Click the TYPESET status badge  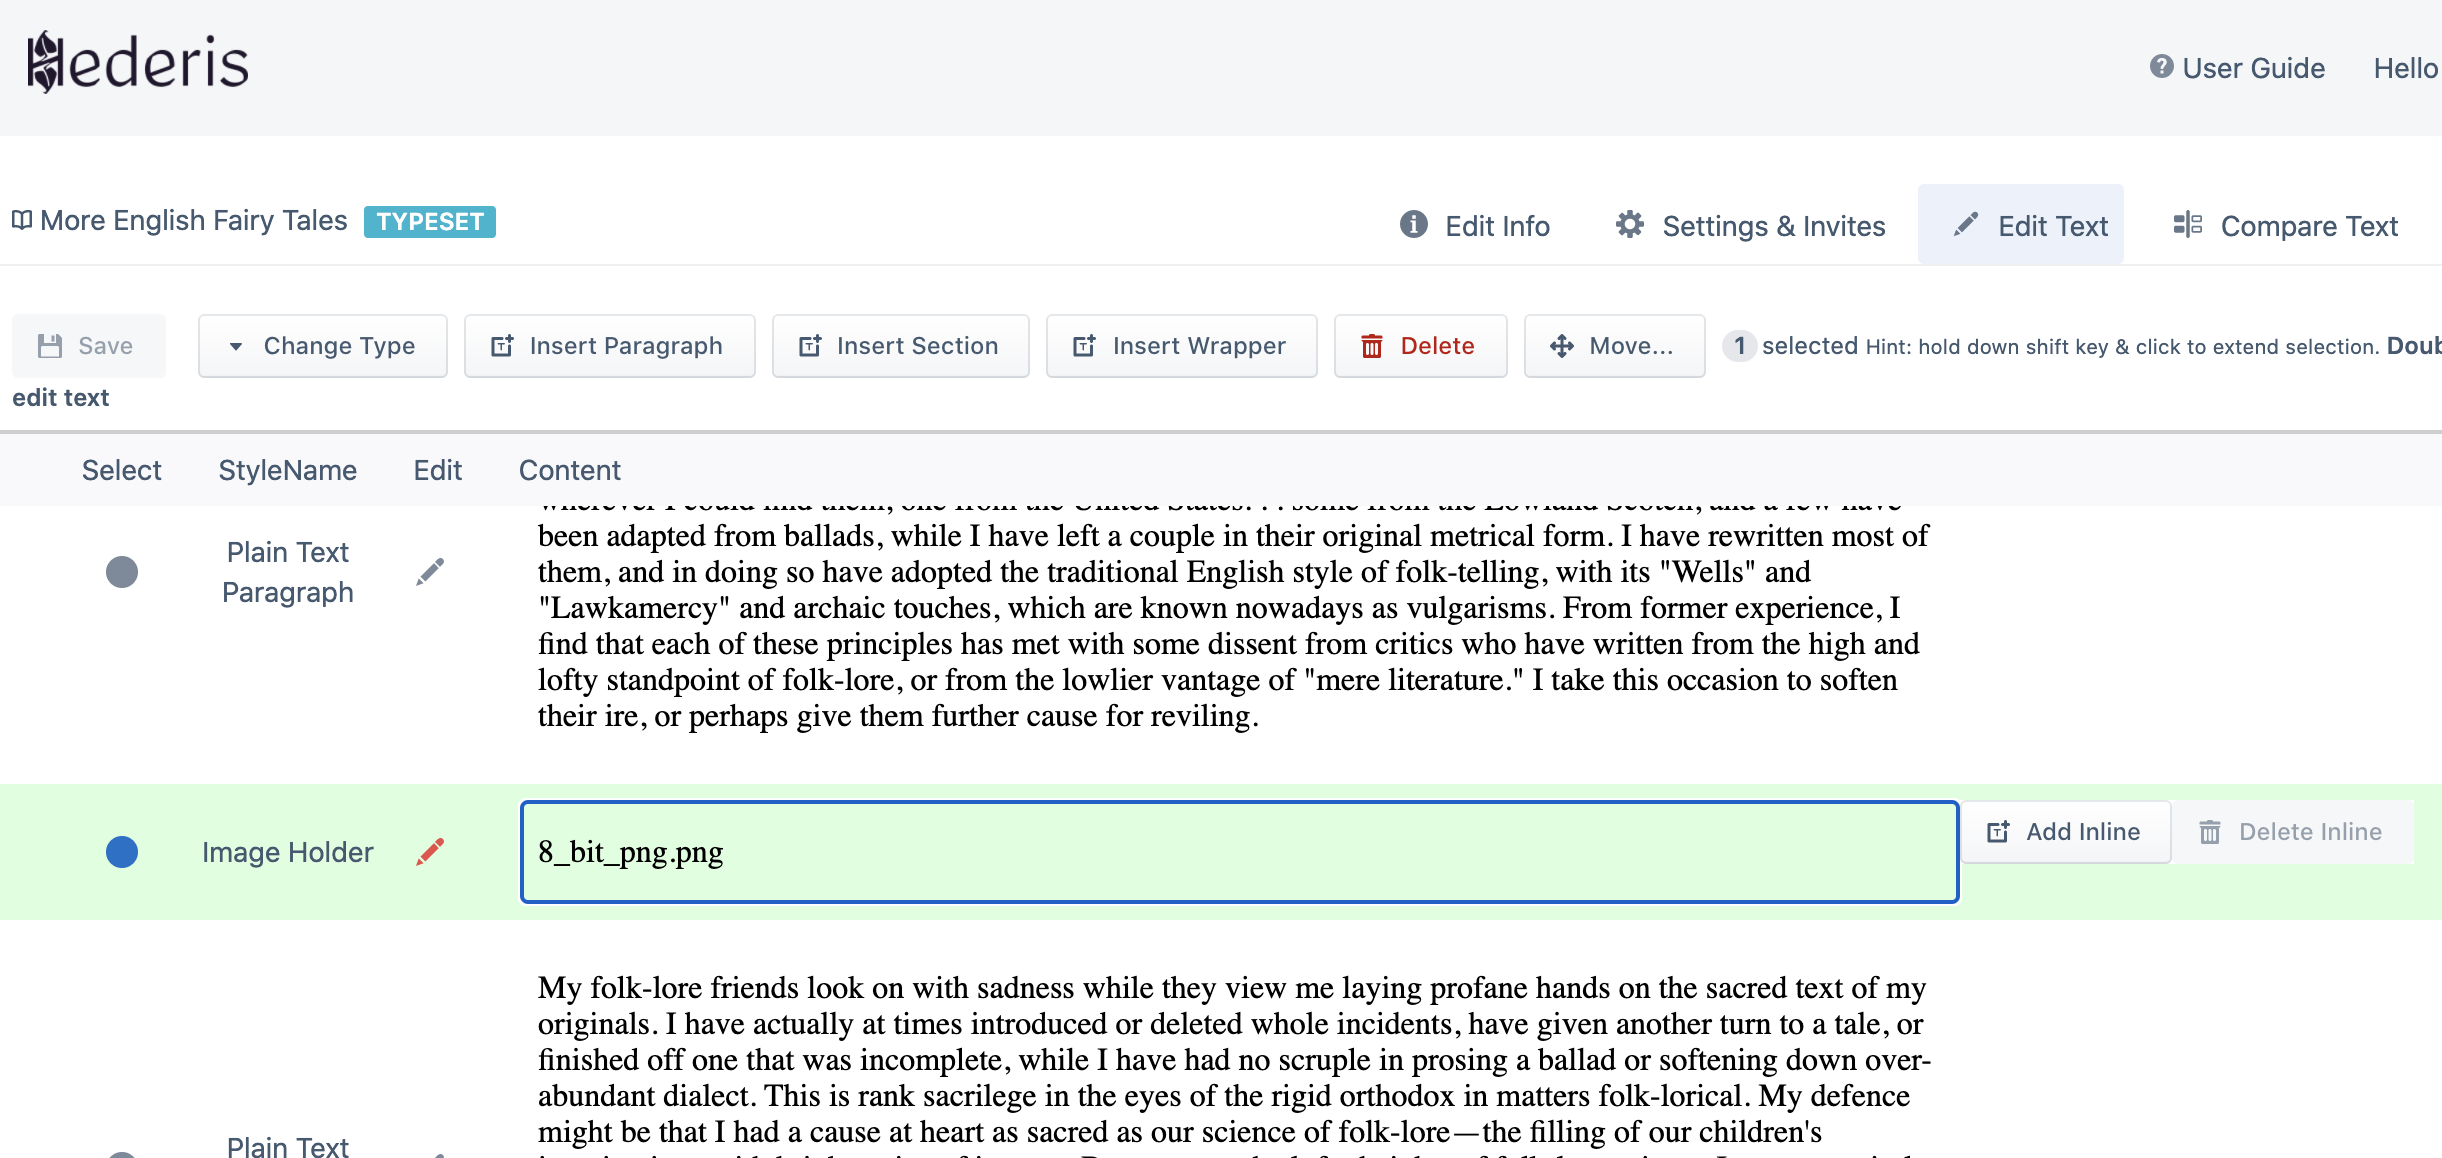coord(429,221)
